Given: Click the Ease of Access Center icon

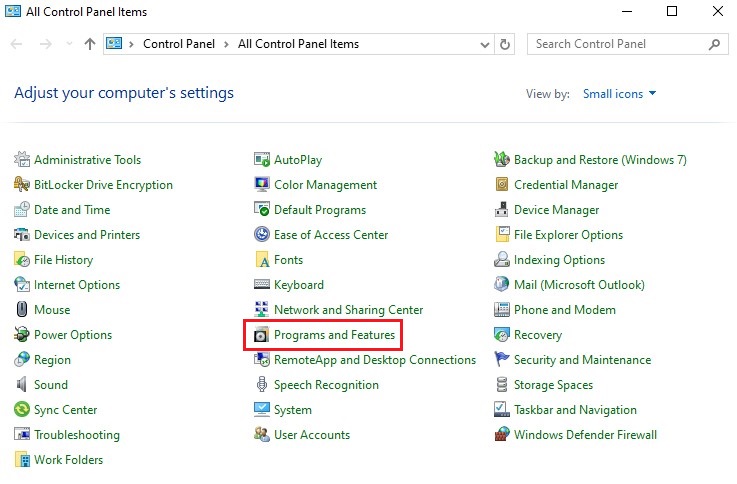Looking at the screenshot, I should tap(261, 234).
